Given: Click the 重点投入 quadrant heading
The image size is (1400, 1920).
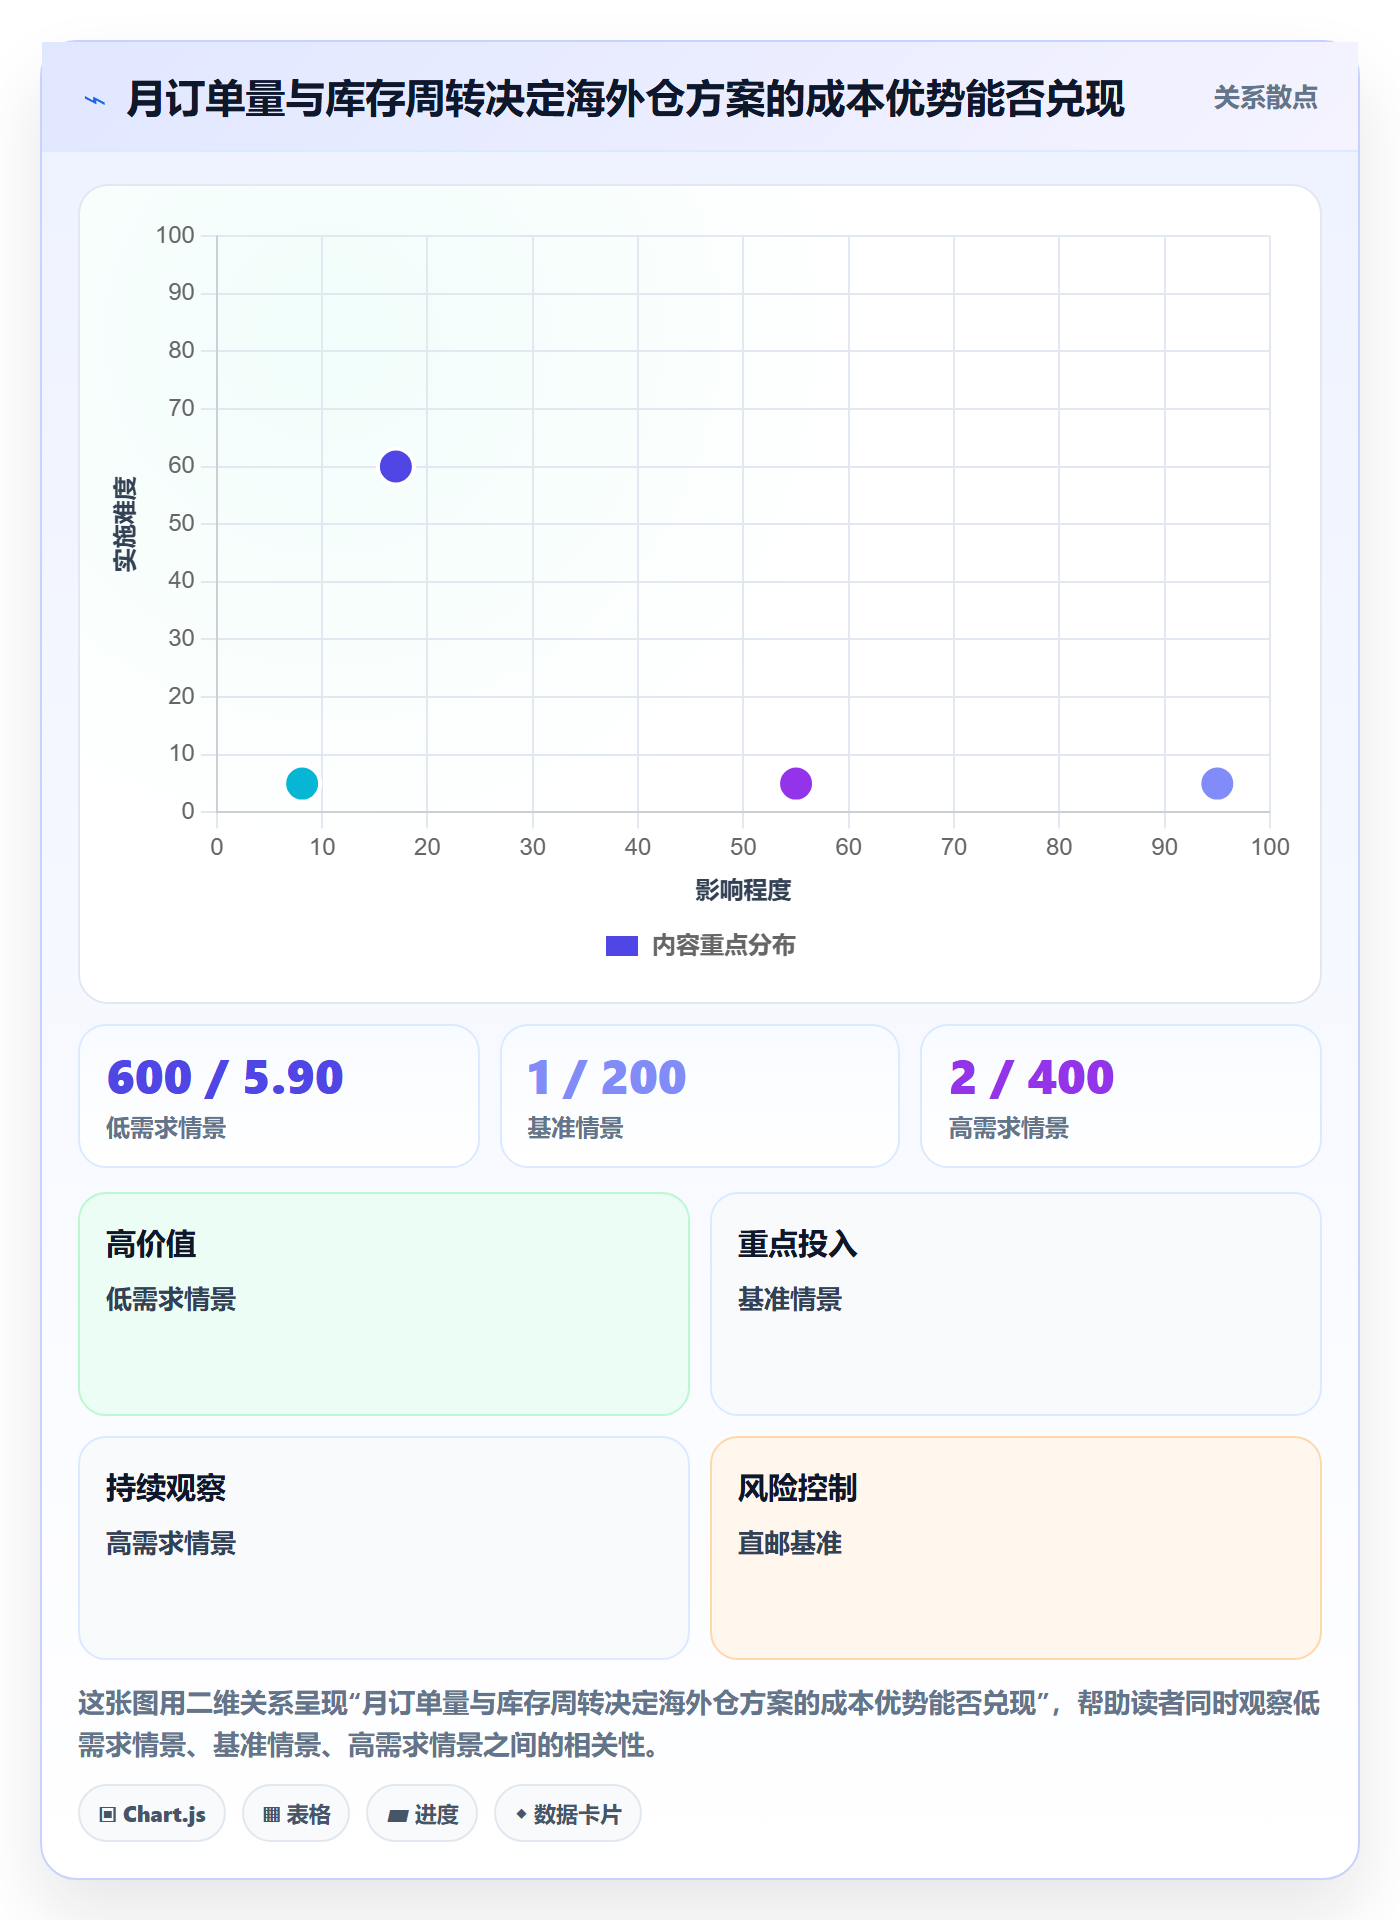Looking at the screenshot, I should pyautogui.click(x=798, y=1244).
